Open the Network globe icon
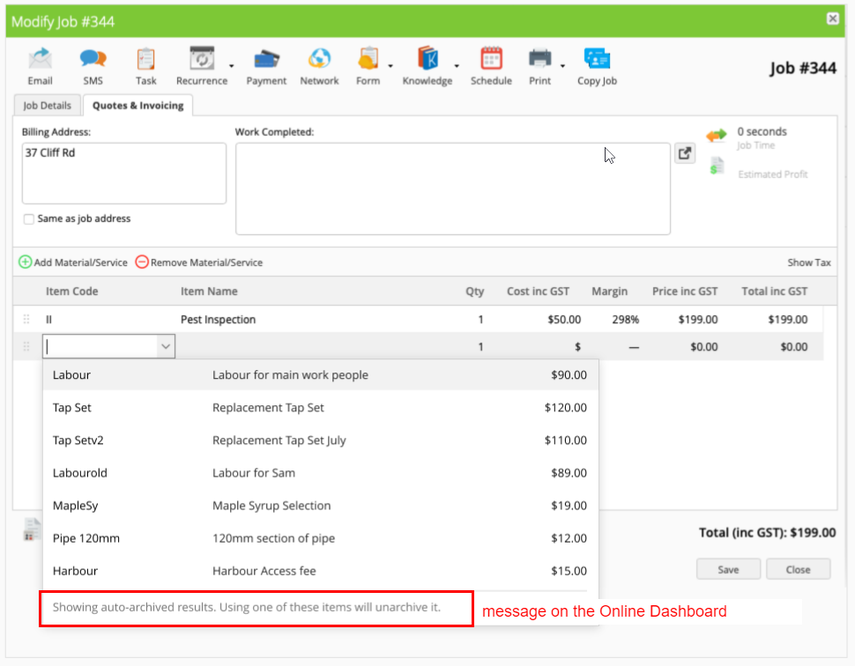Viewport: 855px width, 666px height. [319, 59]
